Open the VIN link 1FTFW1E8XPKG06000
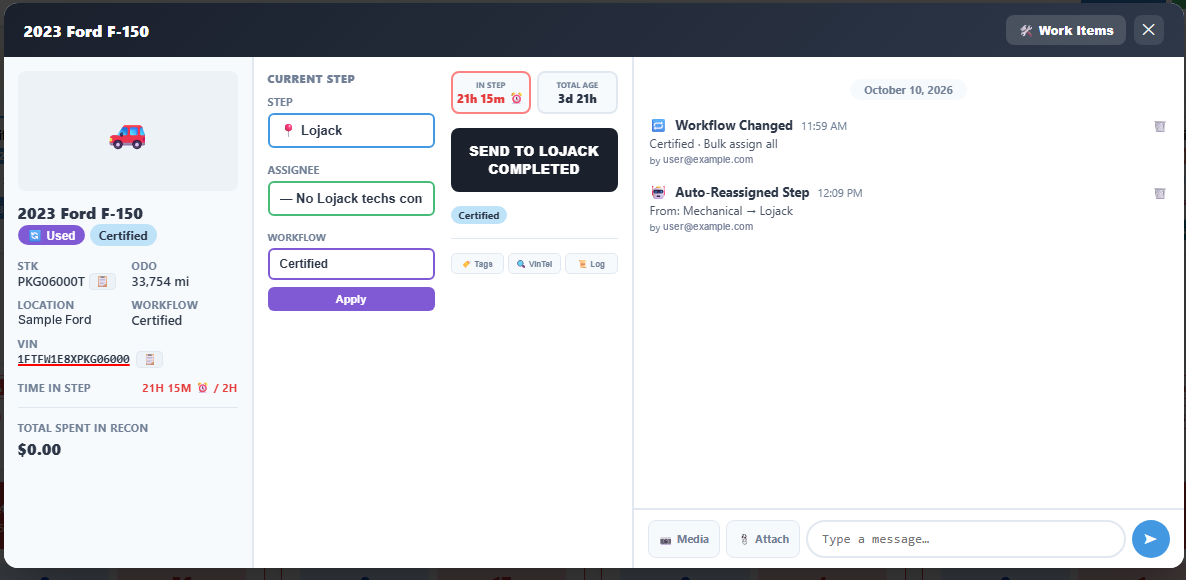 [73, 359]
